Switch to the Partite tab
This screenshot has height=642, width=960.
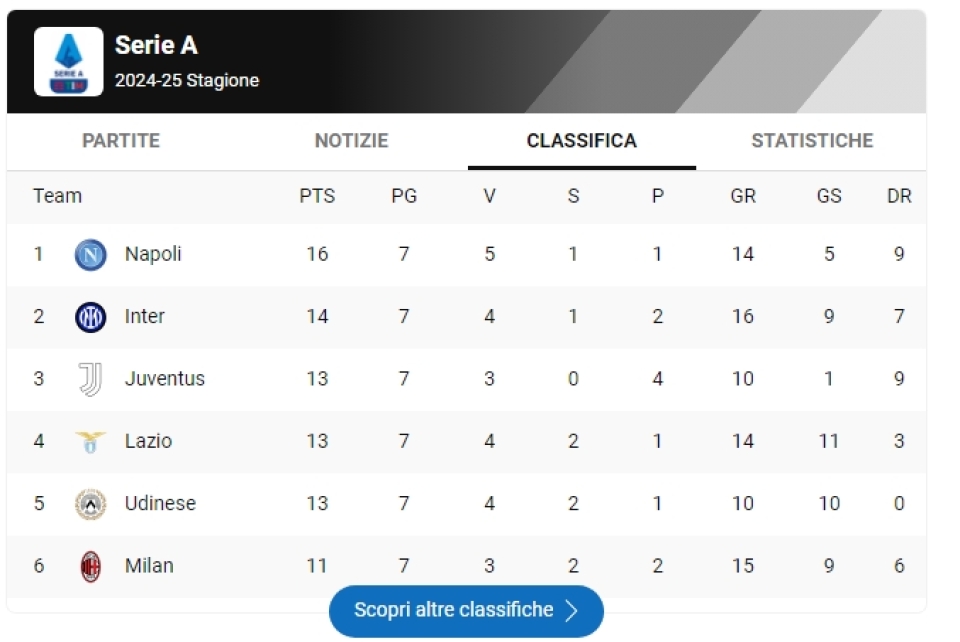point(121,141)
